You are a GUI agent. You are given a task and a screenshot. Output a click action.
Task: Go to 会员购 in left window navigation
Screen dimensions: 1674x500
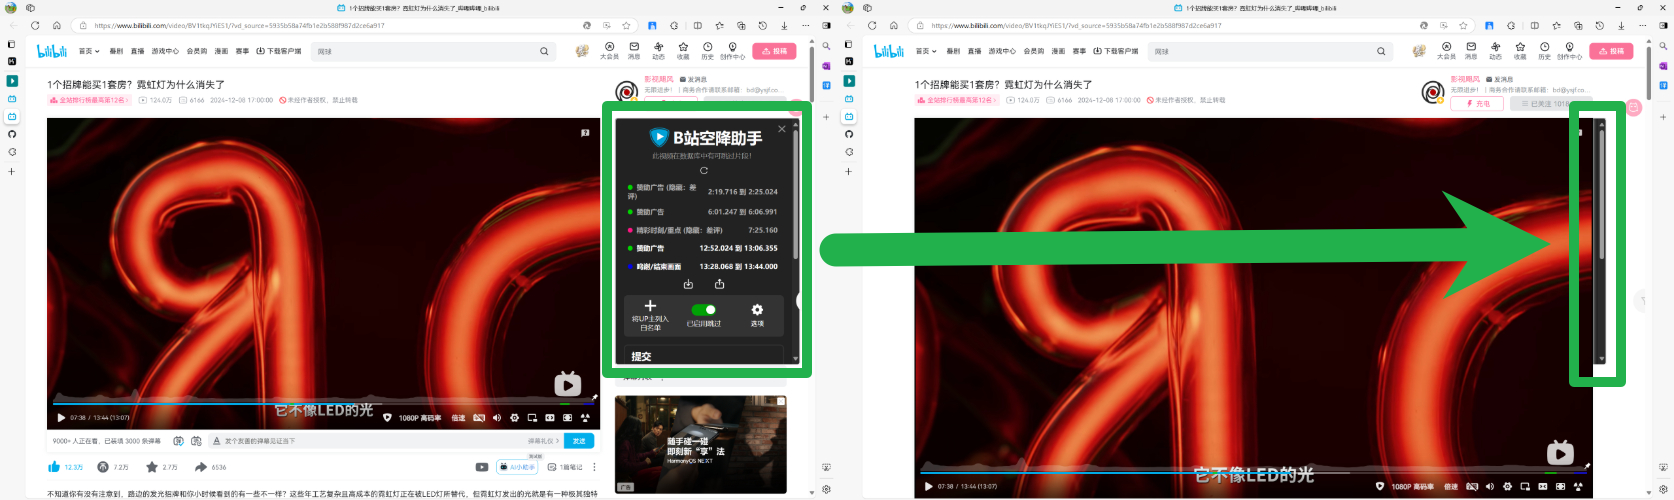point(197,51)
